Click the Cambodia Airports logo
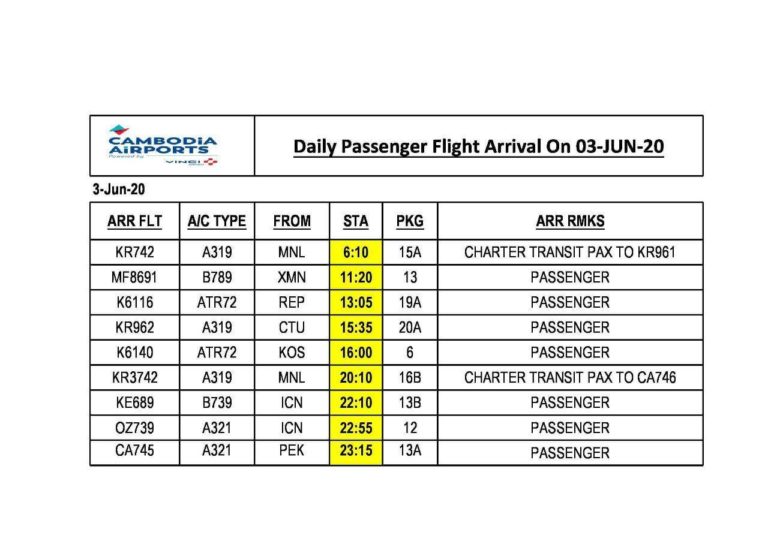The image size is (768, 535). (x=163, y=146)
